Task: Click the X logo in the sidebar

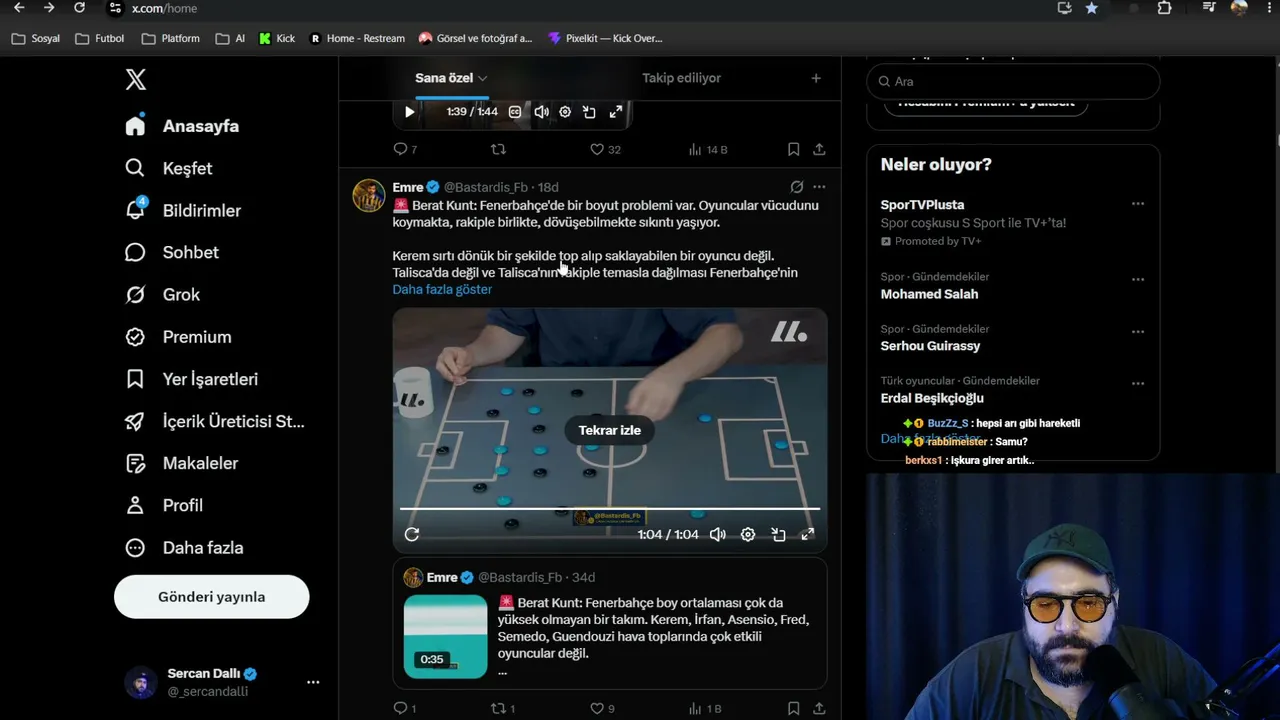Action: (x=136, y=80)
